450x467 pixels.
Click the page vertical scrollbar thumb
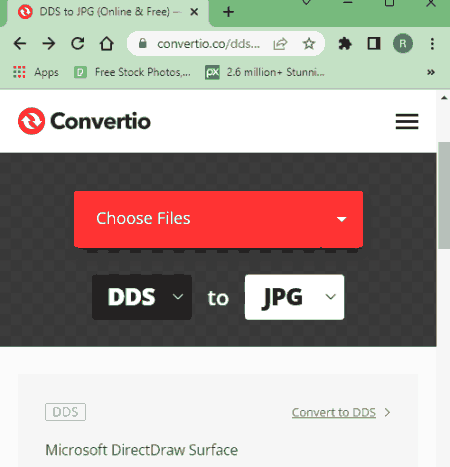pyautogui.click(x=444, y=195)
